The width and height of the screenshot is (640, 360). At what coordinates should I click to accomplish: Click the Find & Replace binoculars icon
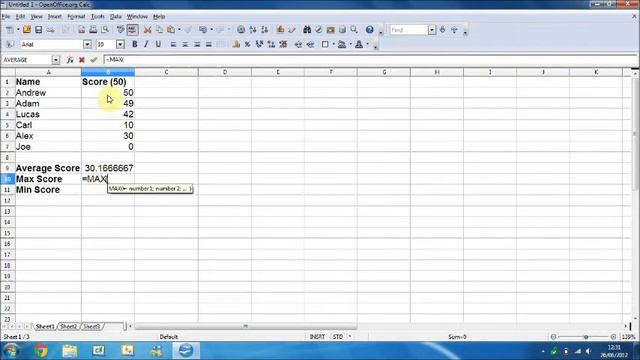click(307, 30)
